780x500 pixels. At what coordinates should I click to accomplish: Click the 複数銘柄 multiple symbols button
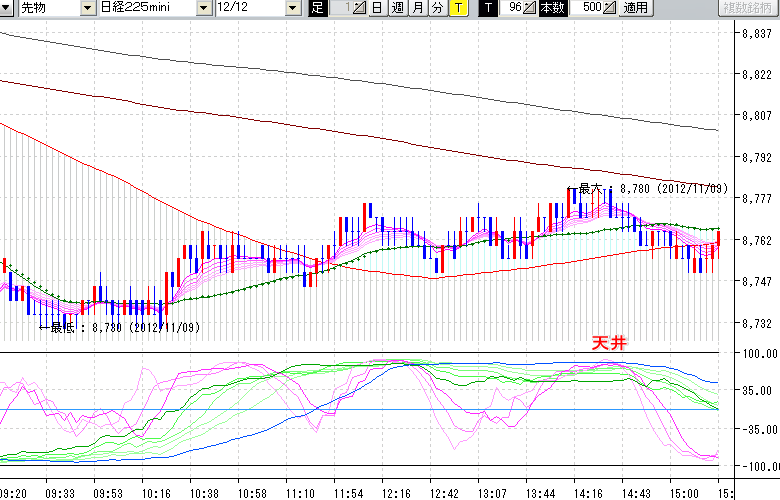click(747, 8)
